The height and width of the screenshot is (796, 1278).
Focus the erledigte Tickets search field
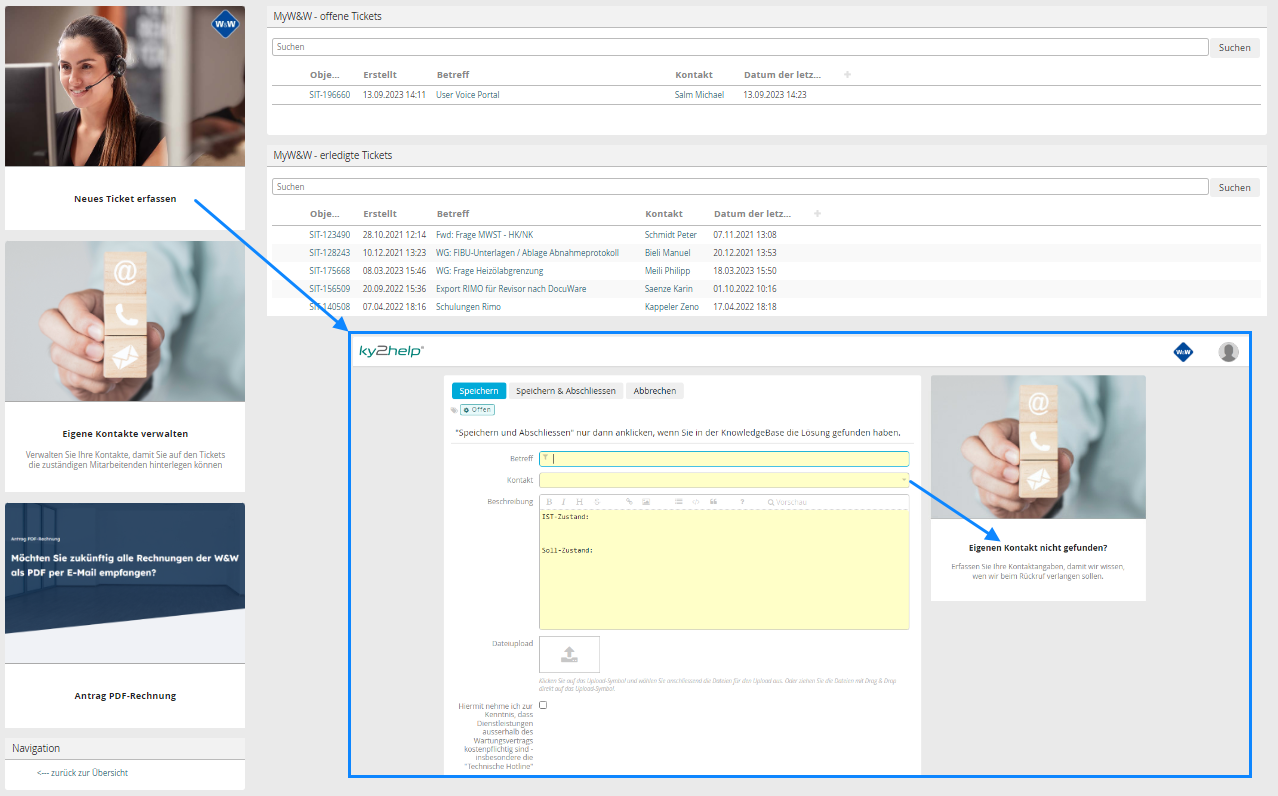740,187
